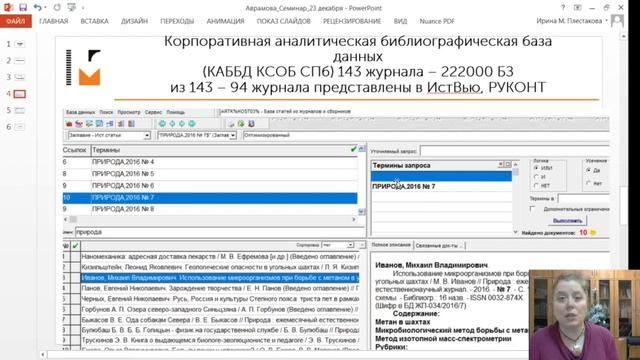Open ribbon display options icon

pos(578,7)
